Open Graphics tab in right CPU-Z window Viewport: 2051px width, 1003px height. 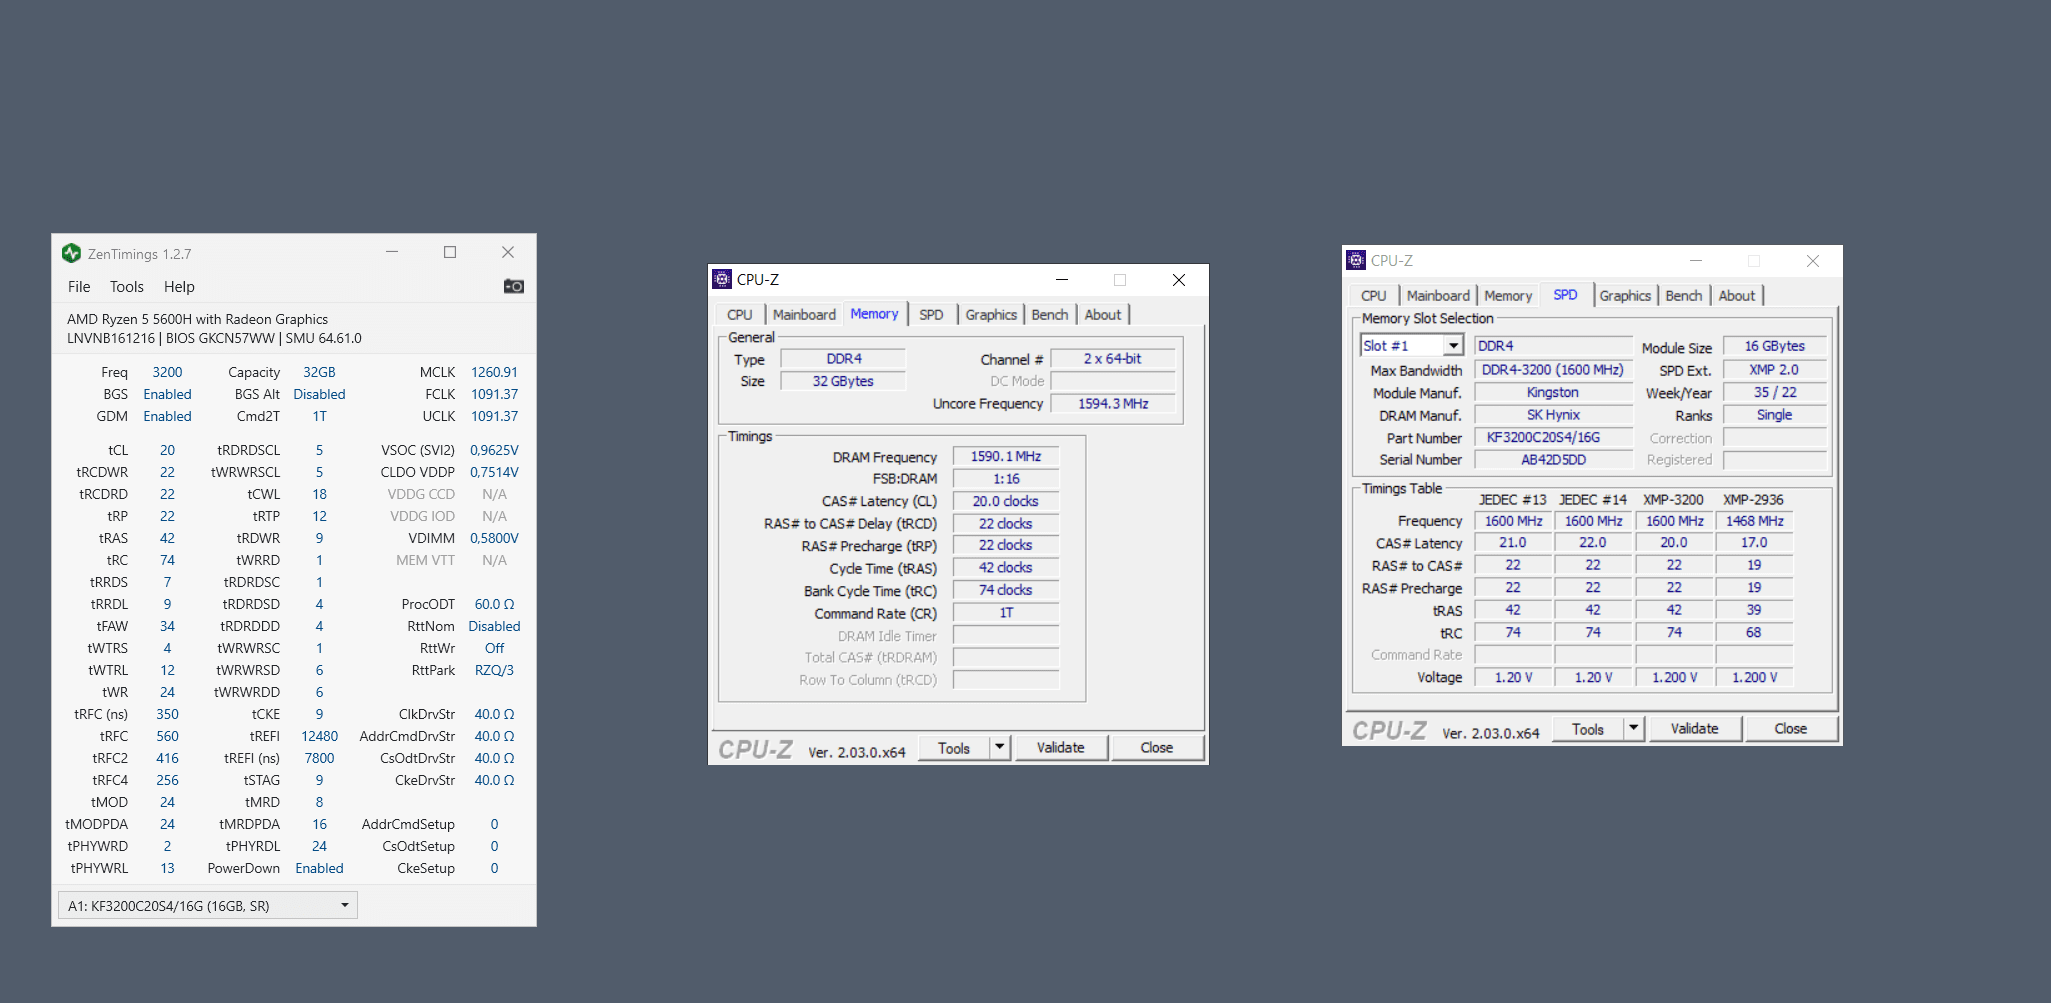(x=1625, y=295)
